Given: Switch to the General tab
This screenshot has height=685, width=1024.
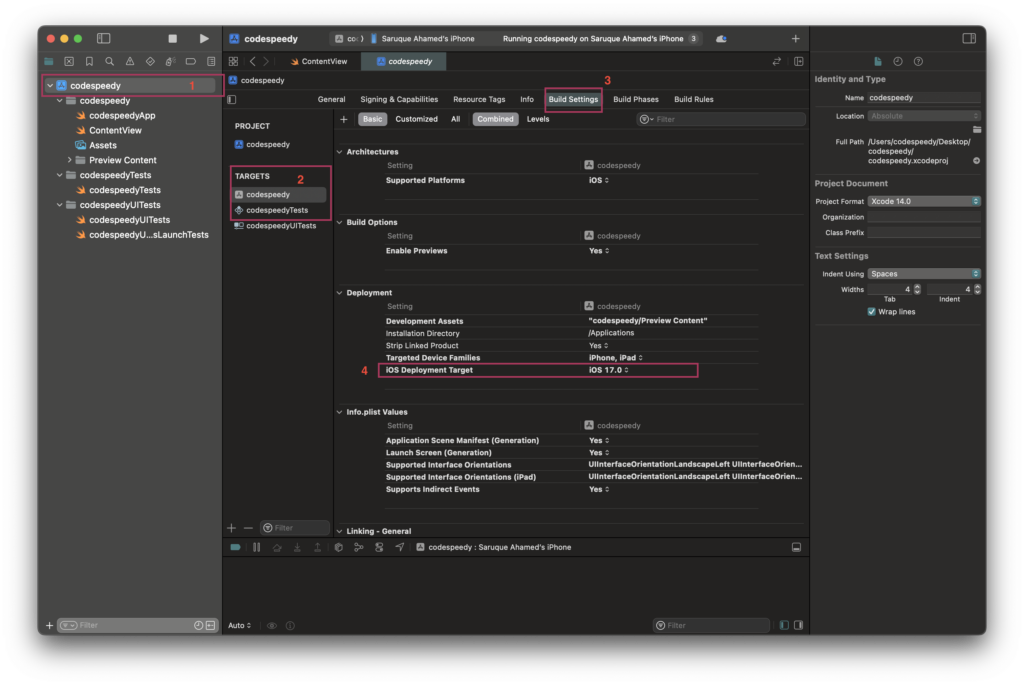Looking at the screenshot, I should [x=331, y=99].
